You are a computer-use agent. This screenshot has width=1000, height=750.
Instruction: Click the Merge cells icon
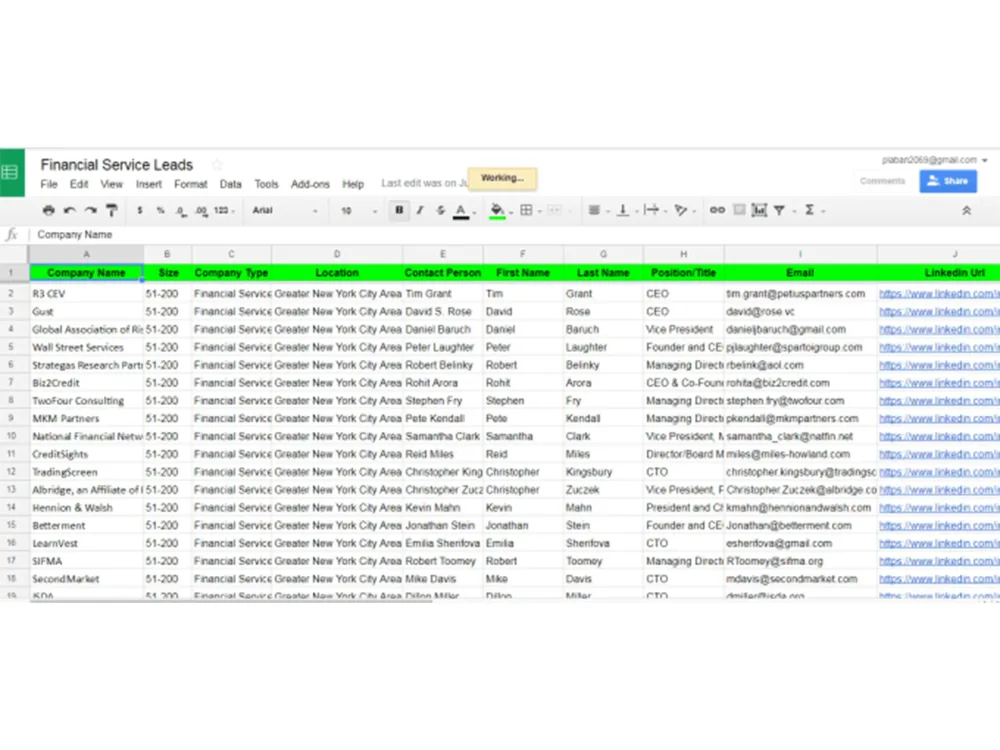554,210
